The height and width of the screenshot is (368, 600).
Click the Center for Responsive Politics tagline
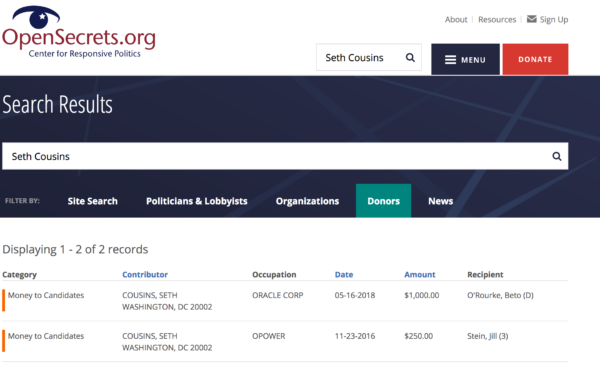click(85, 54)
